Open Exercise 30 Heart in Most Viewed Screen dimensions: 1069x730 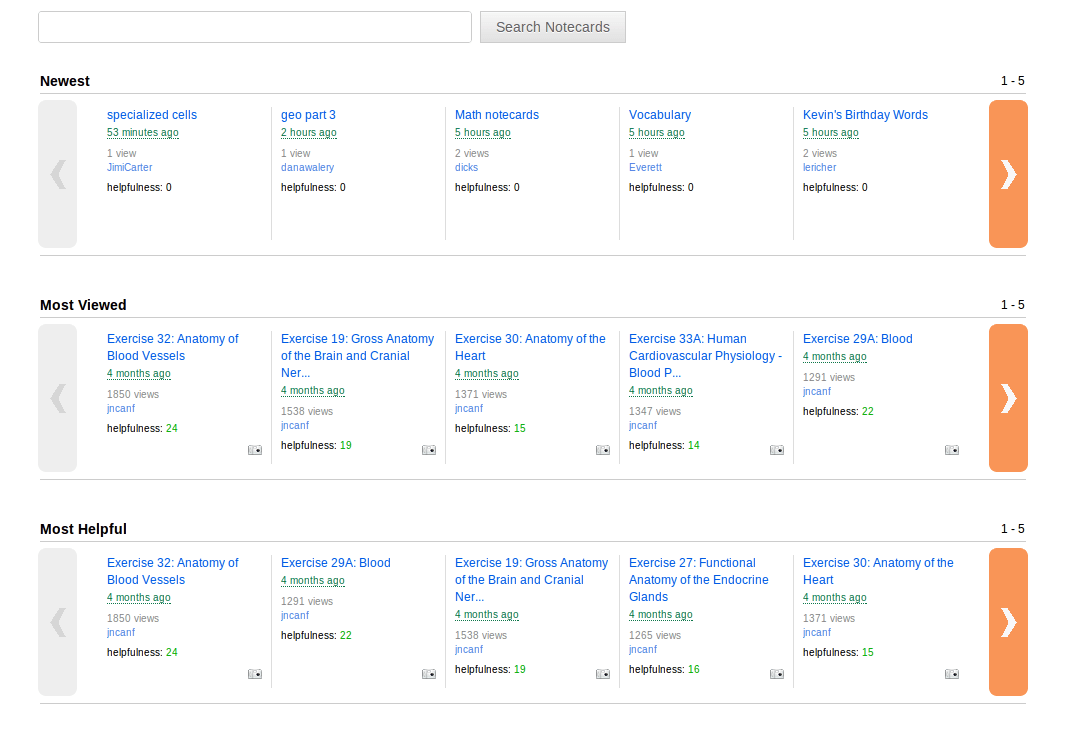(x=530, y=347)
